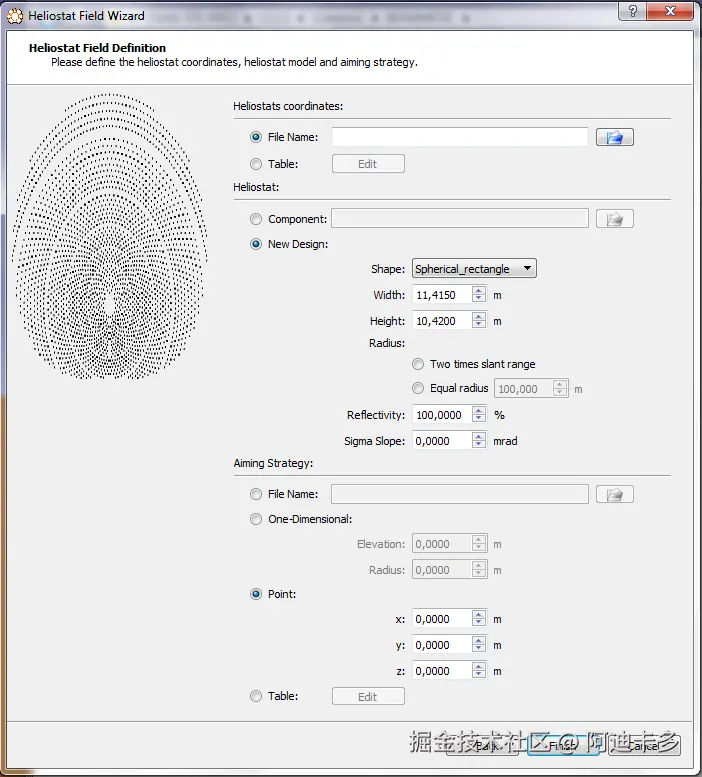Increase the Width value

point(479,291)
